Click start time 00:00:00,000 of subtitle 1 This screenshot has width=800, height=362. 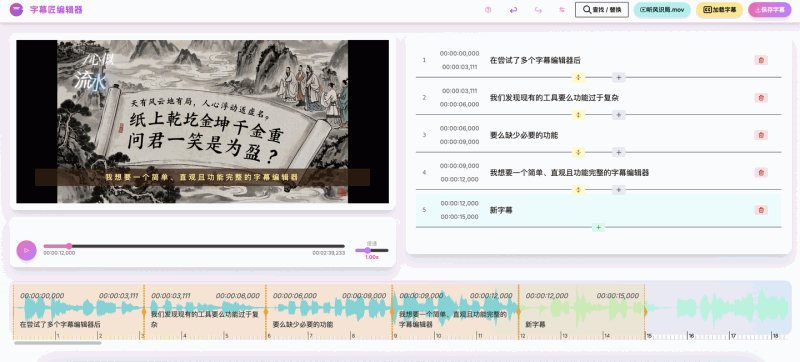[x=460, y=54]
